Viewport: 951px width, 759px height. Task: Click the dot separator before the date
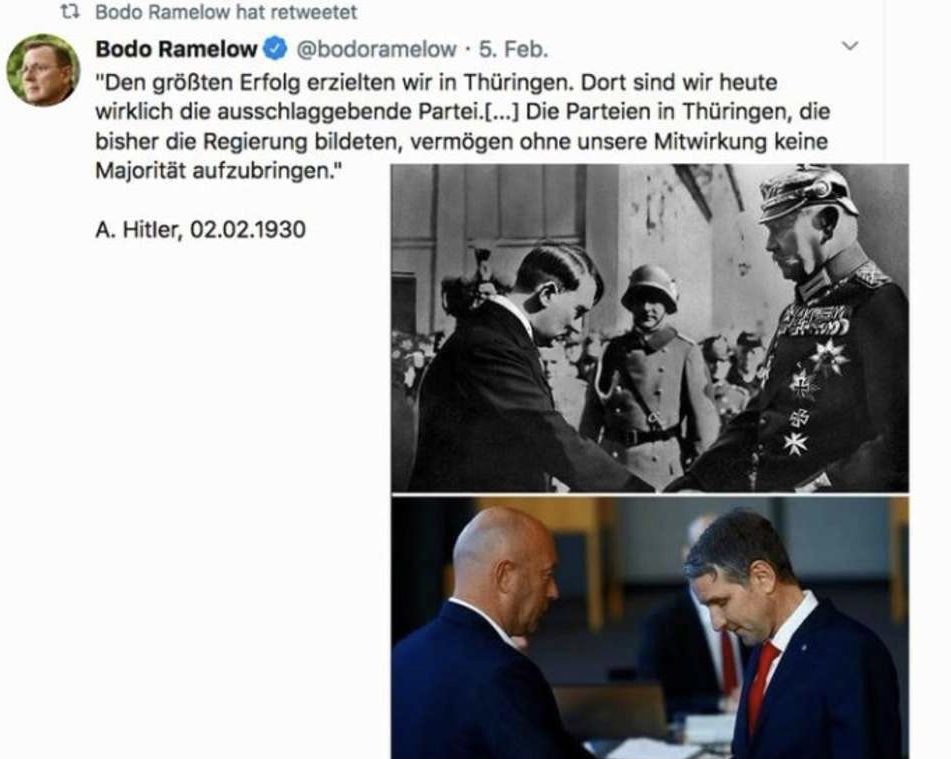(468, 49)
